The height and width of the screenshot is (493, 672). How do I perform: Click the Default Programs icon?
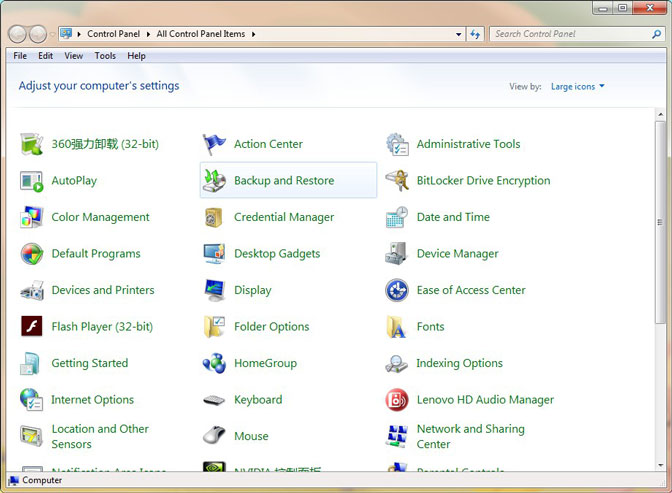coord(31,254)
